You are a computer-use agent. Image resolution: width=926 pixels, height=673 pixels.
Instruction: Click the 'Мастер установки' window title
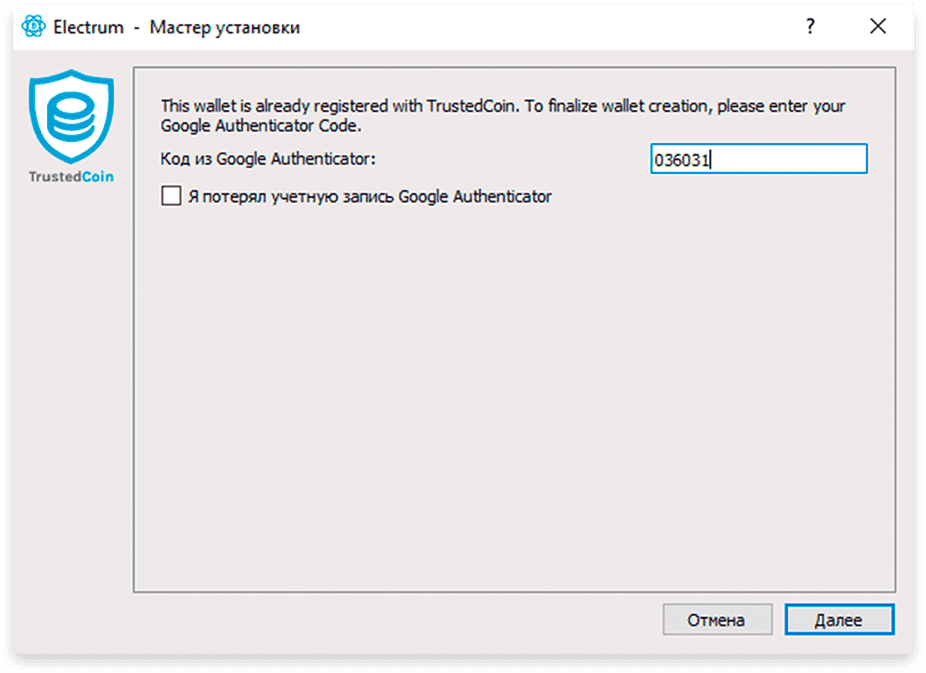click(x=224, y=27)
